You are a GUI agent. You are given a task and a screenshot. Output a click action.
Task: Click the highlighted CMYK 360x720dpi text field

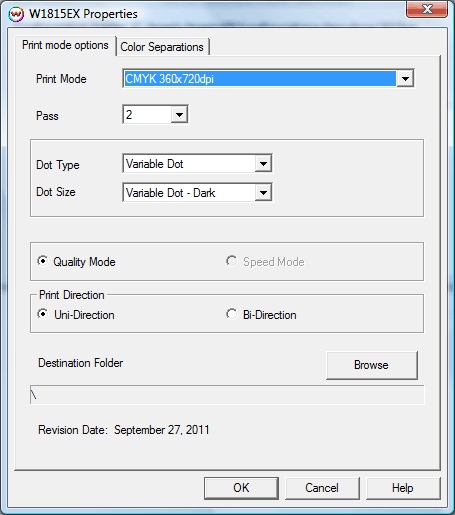pyautogui.click(x=260, y=79)
